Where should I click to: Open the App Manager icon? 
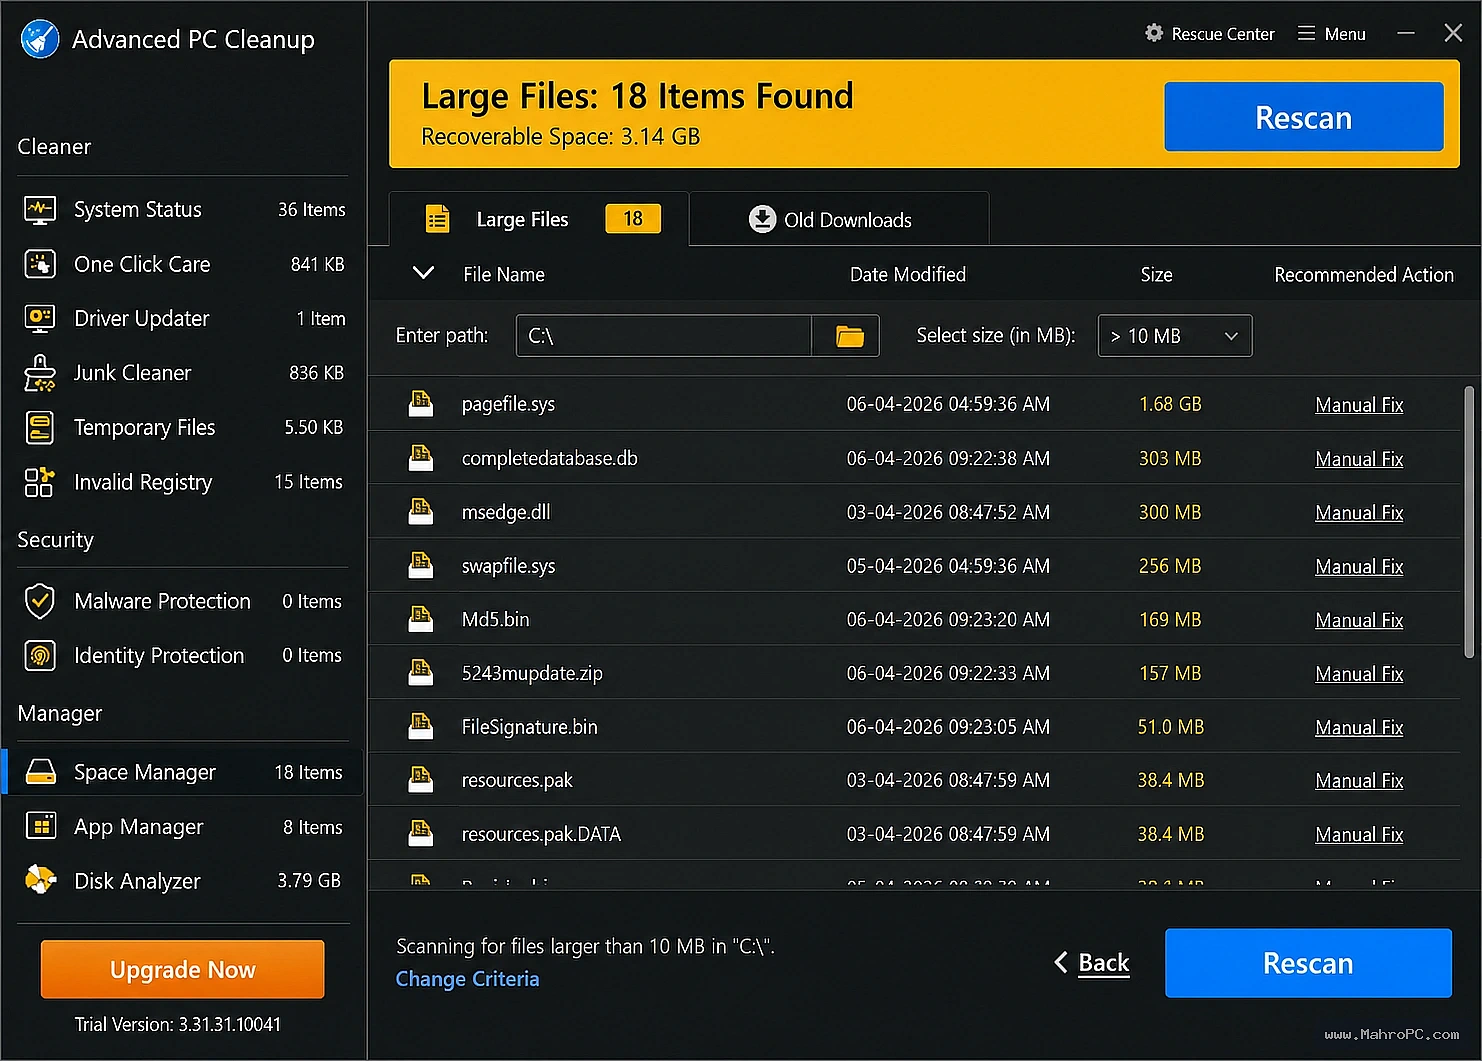click(x=41, y=827)
